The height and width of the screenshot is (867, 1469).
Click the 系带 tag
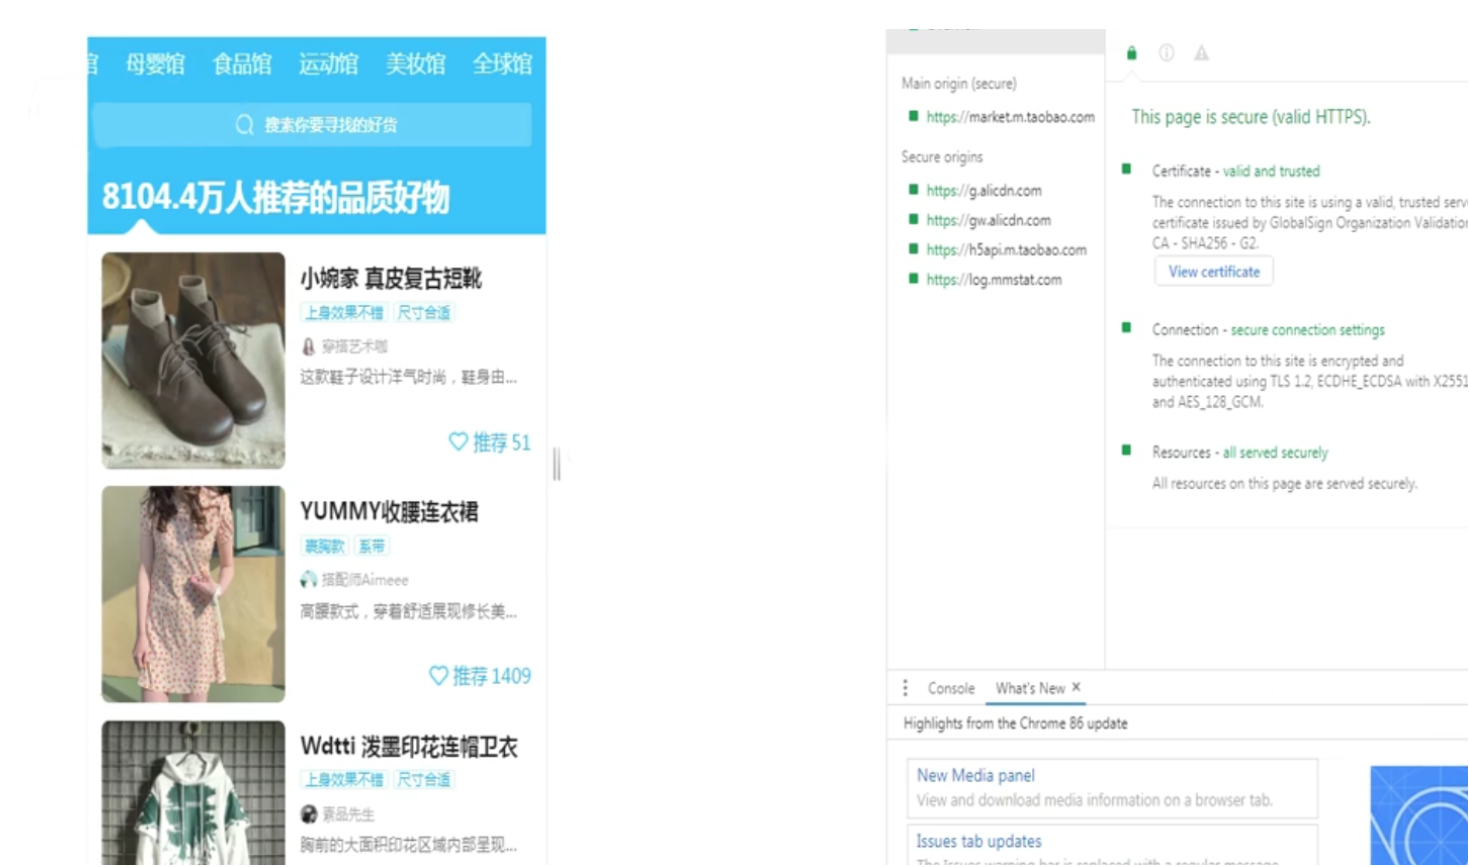point(371,546)
